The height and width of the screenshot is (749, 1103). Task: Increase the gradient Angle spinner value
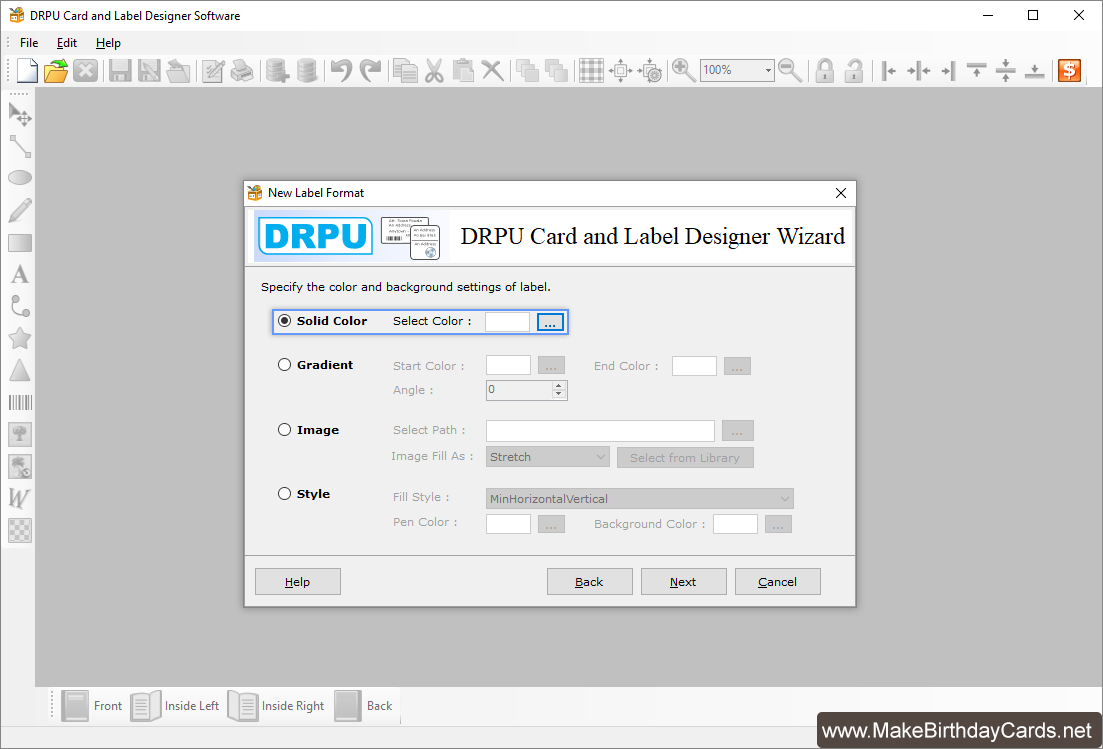559,385
